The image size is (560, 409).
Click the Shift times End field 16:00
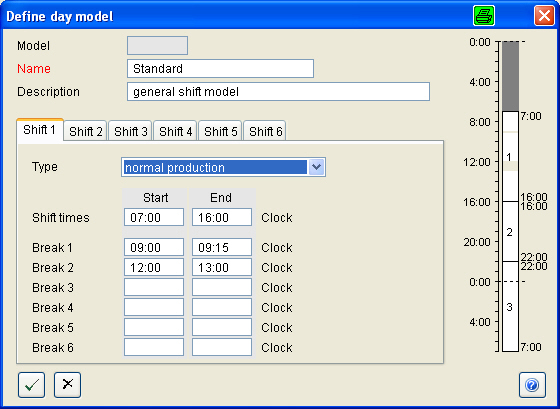(222, 217)
